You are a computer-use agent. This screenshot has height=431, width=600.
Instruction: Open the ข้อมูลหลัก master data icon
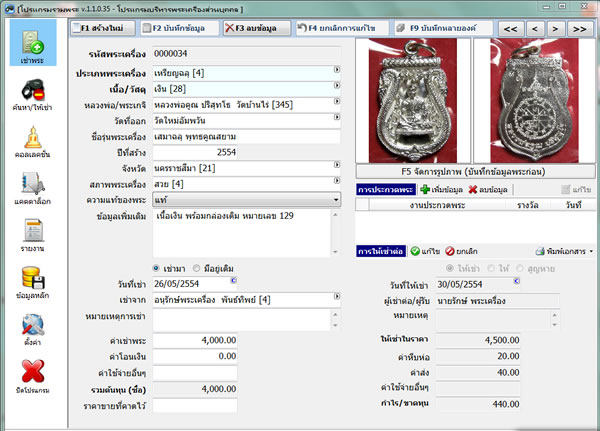coord(30,284)
